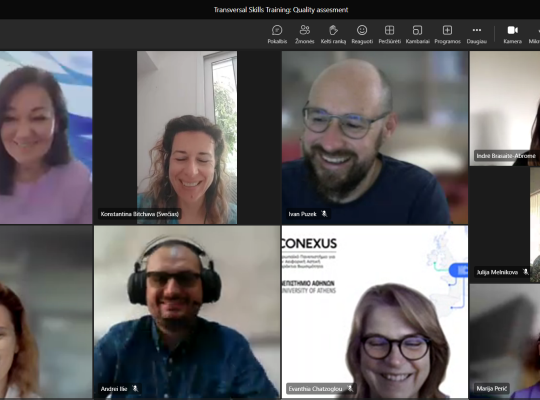Toggle the Kamera camera button
The width and height of the screenshot is (540, 400).
(512, 34)
